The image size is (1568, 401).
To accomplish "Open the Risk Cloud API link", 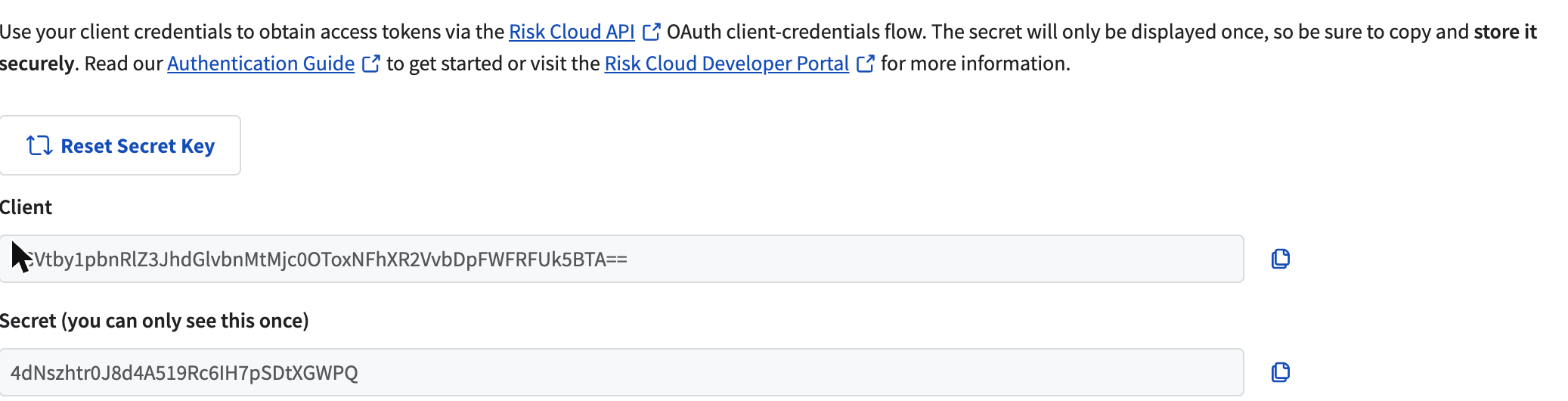I will coord(572,32).
